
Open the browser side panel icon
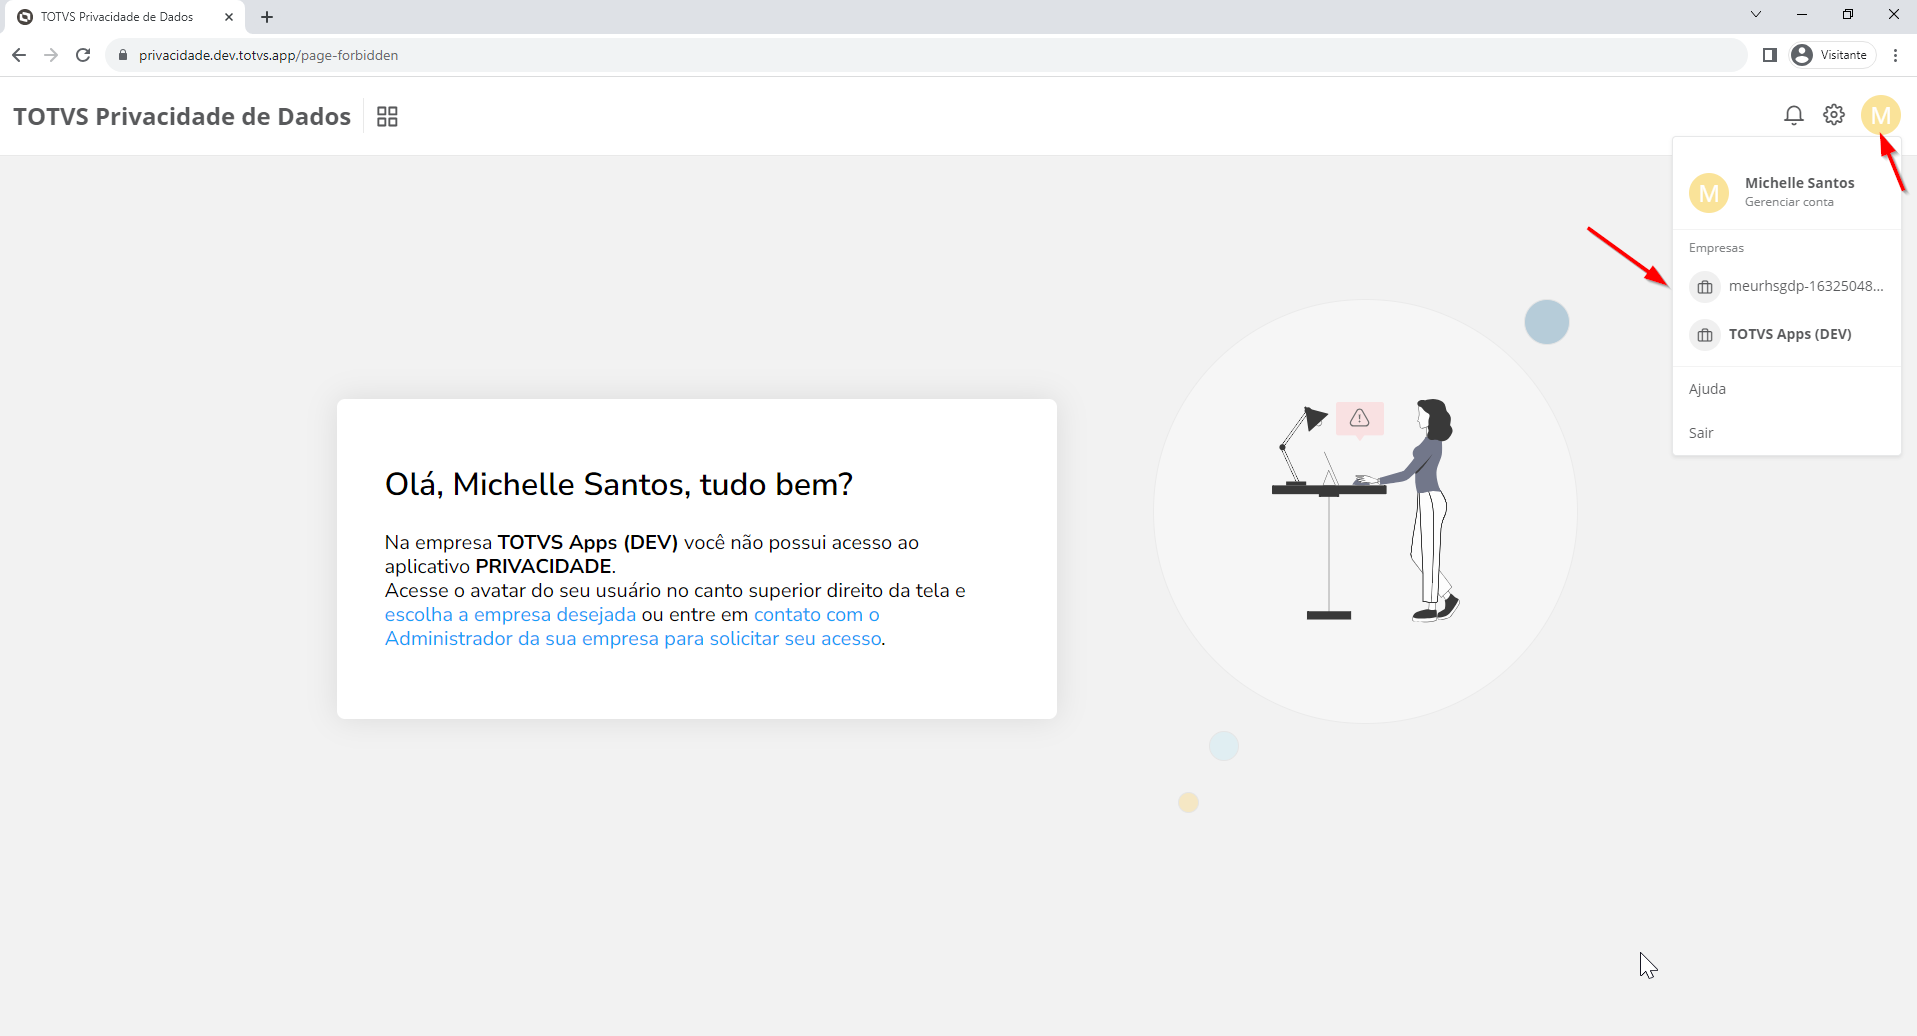coord(1769,55)
